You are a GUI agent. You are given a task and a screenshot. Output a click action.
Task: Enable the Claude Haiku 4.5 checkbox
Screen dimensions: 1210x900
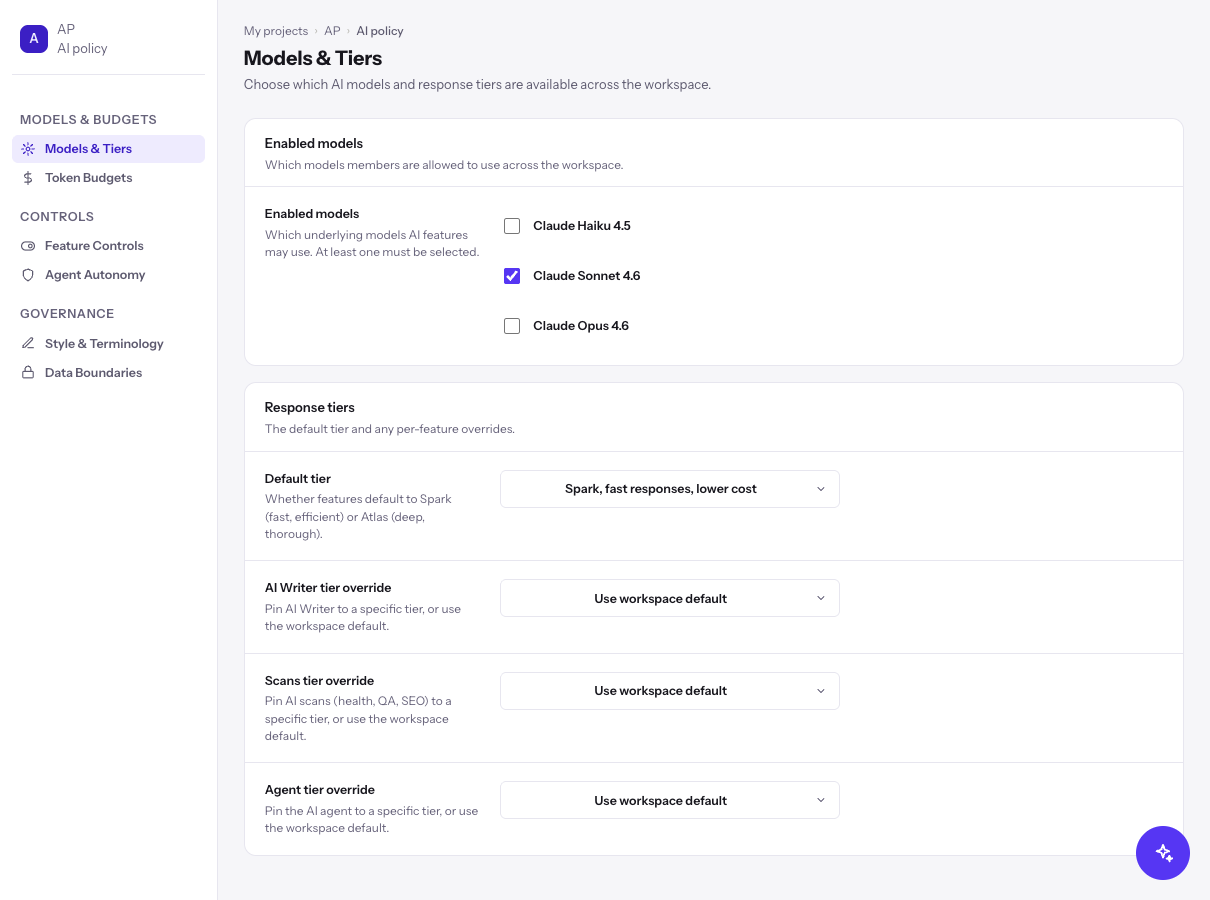512,226
